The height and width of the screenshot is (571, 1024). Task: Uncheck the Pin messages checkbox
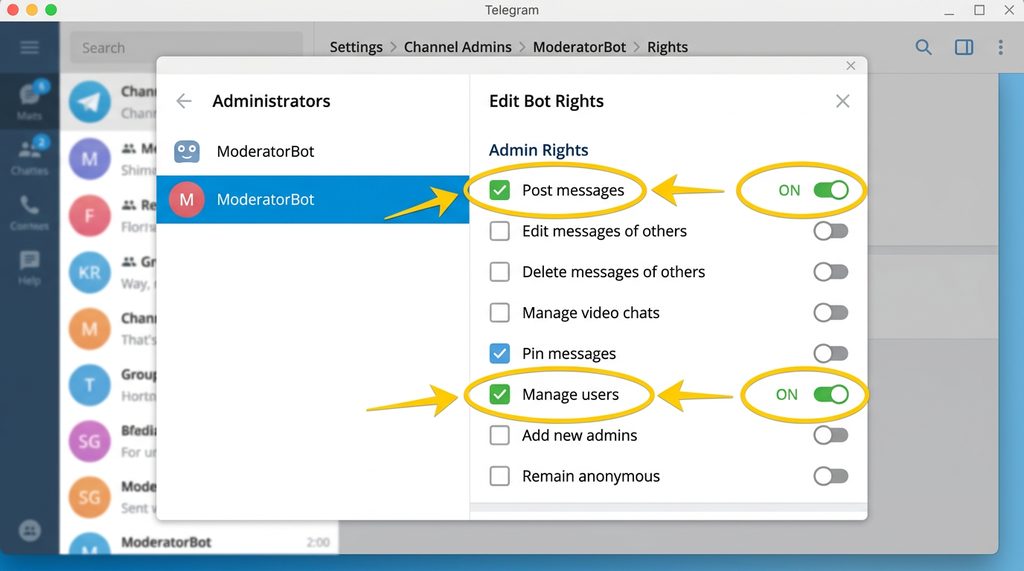coord(500,353)
